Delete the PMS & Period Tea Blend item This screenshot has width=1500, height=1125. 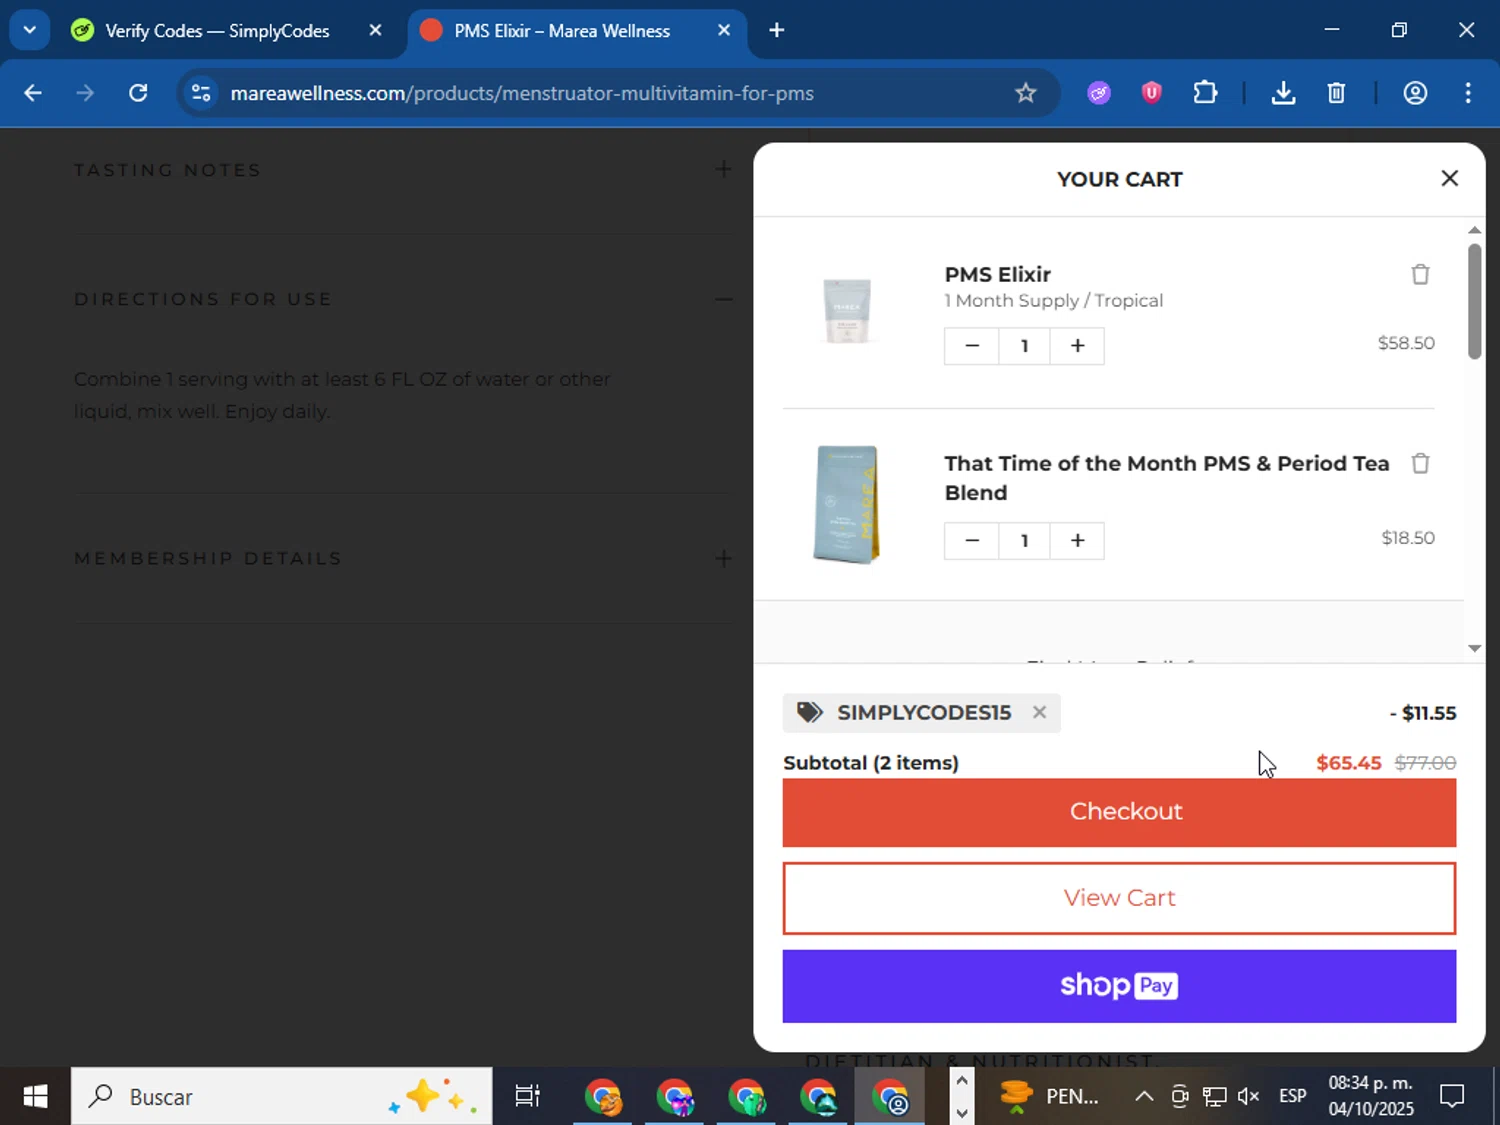coord(1420,463)
